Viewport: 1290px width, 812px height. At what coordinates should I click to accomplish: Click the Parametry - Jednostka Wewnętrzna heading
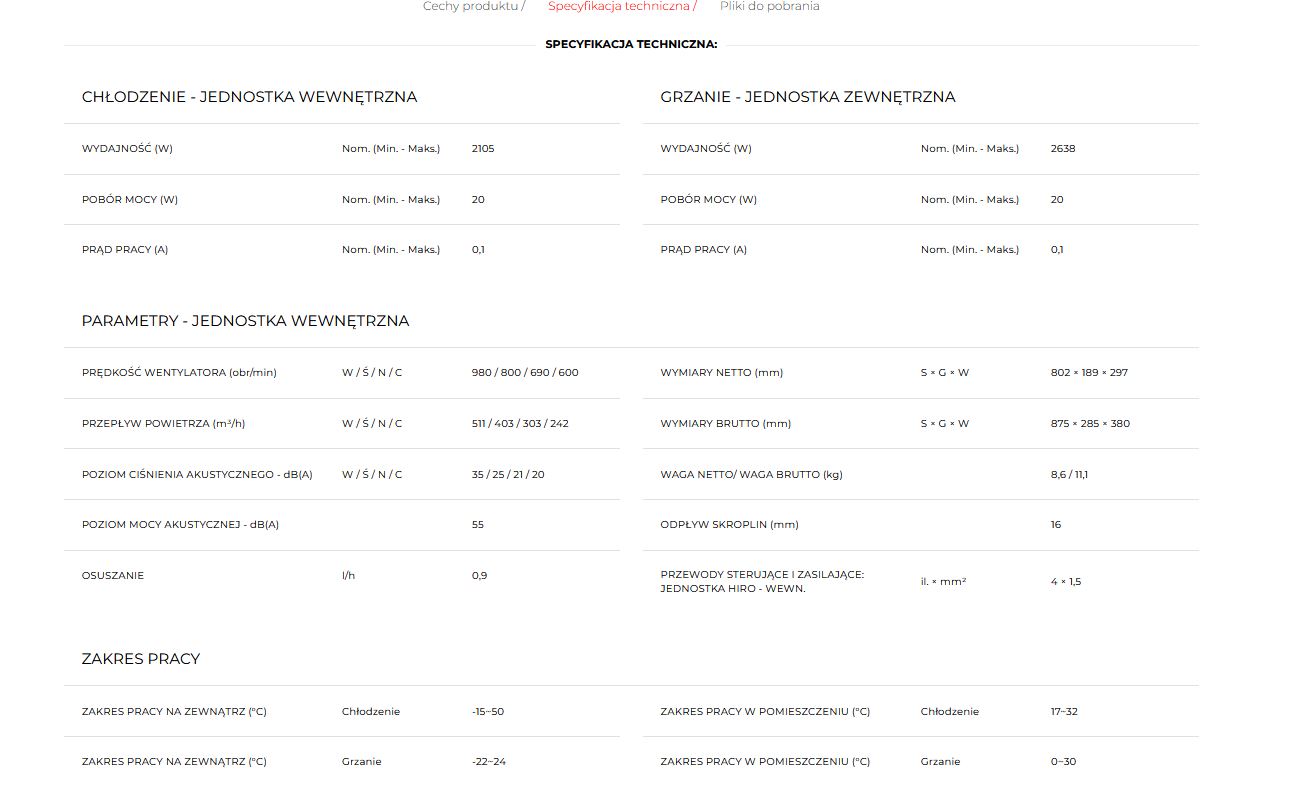245,321
